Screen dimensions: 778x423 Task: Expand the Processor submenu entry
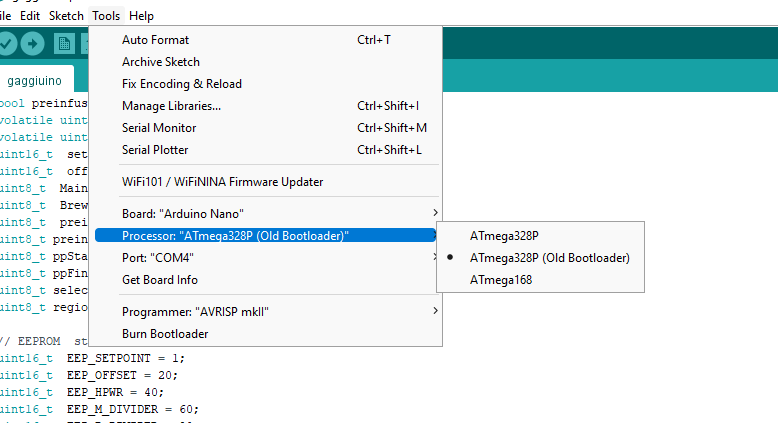tap(266, 236)
